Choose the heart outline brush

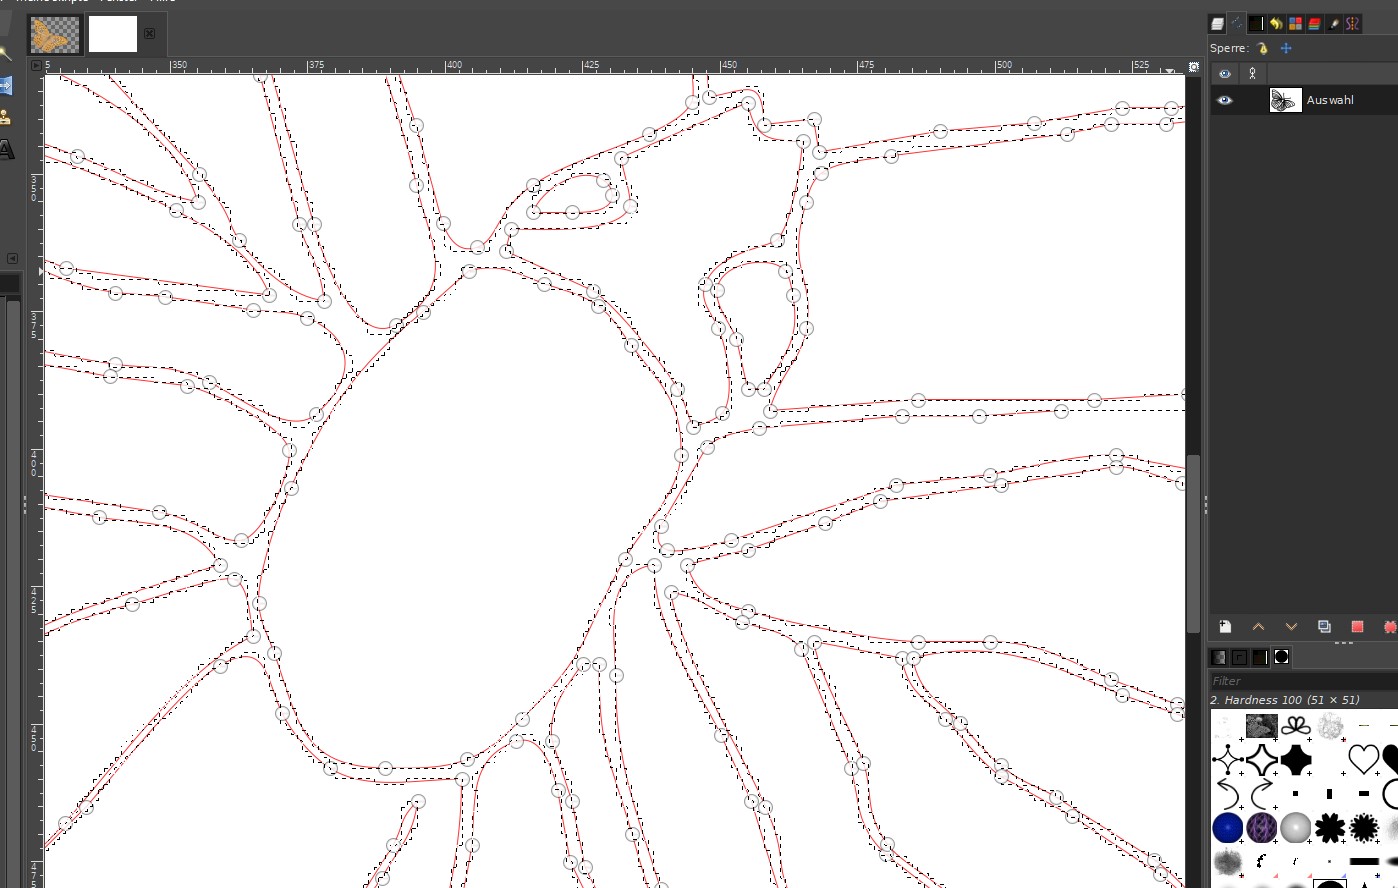[x=1363, y=759]
